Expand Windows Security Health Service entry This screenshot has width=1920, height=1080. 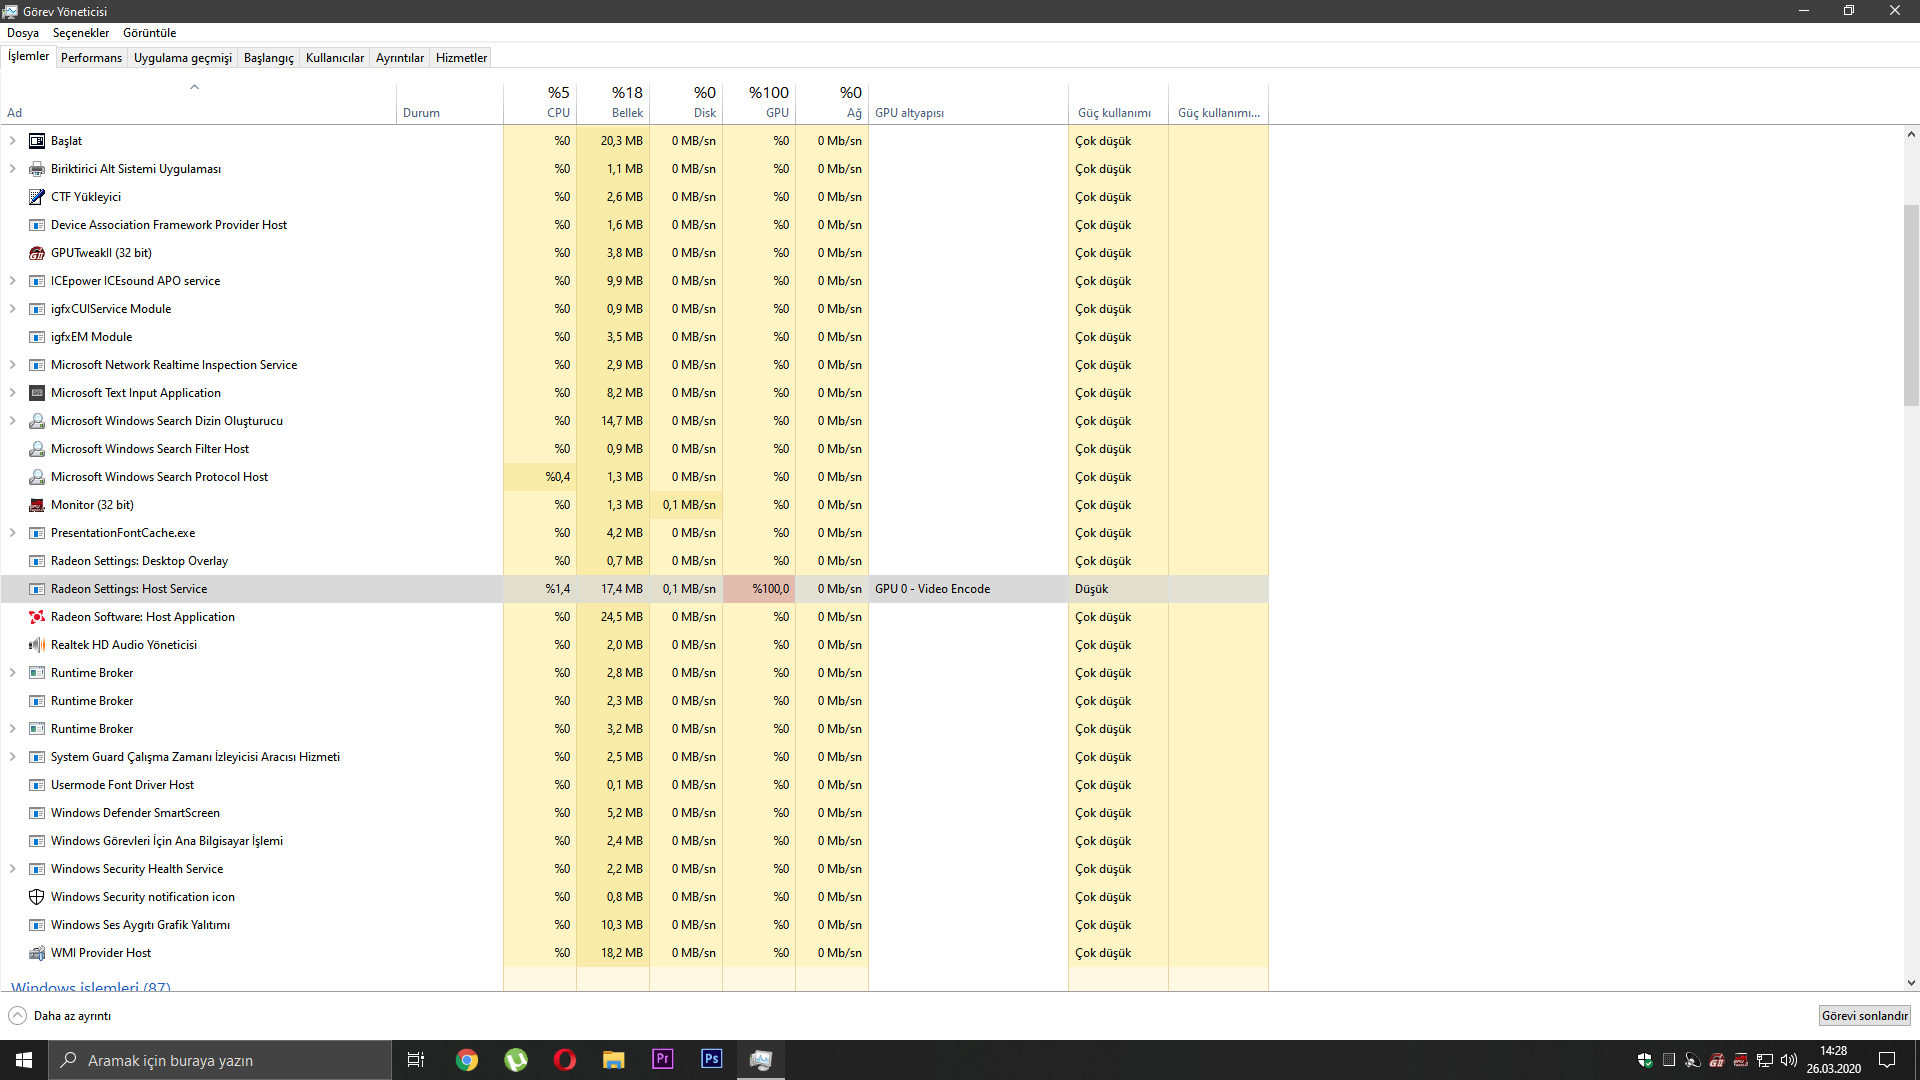click(13, 869)
